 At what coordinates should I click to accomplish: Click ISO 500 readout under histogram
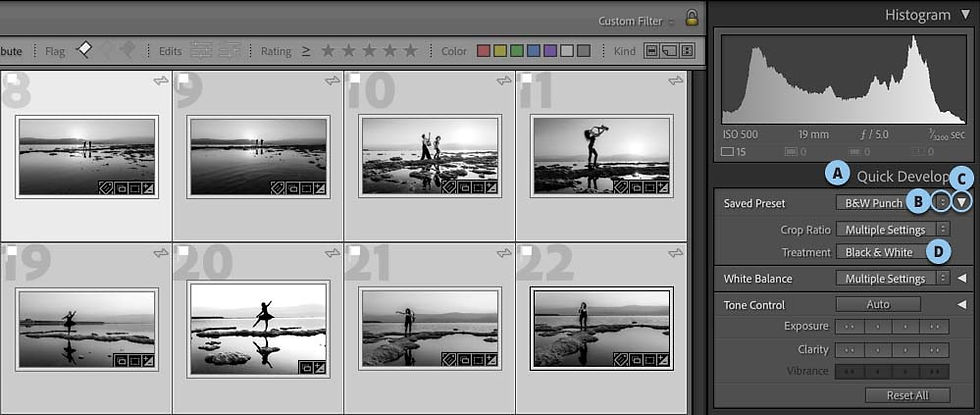click(742, 134)
